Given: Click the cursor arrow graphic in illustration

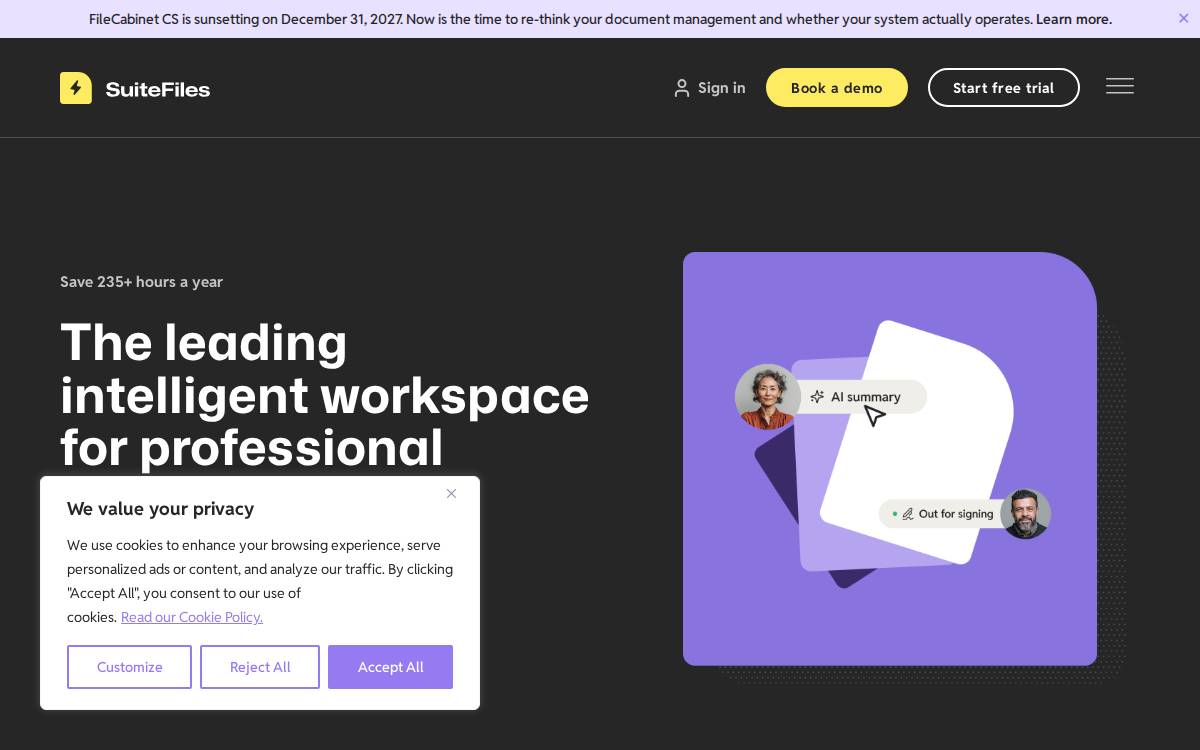Looking at the screenshot, I should (875, 415).
